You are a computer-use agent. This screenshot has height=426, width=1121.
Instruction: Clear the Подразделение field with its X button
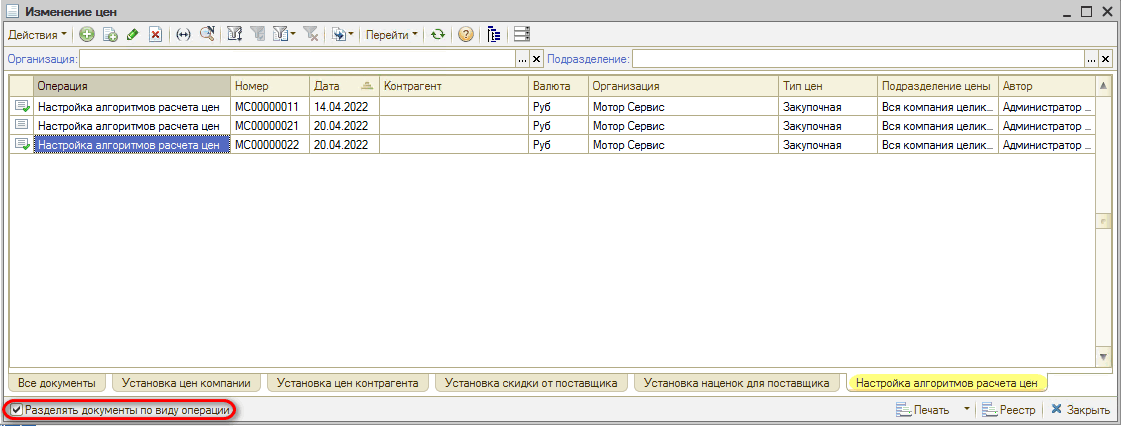[x=1106, y=59]
